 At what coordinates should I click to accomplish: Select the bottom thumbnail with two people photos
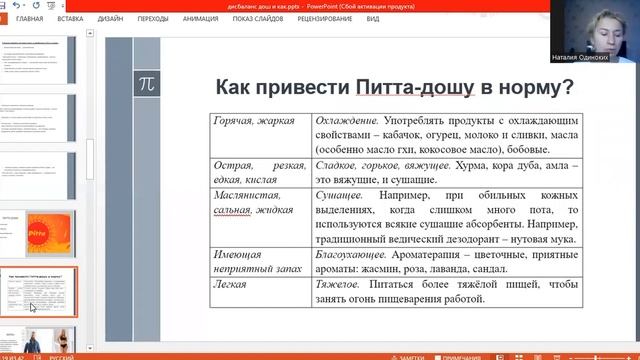(38, 340)
